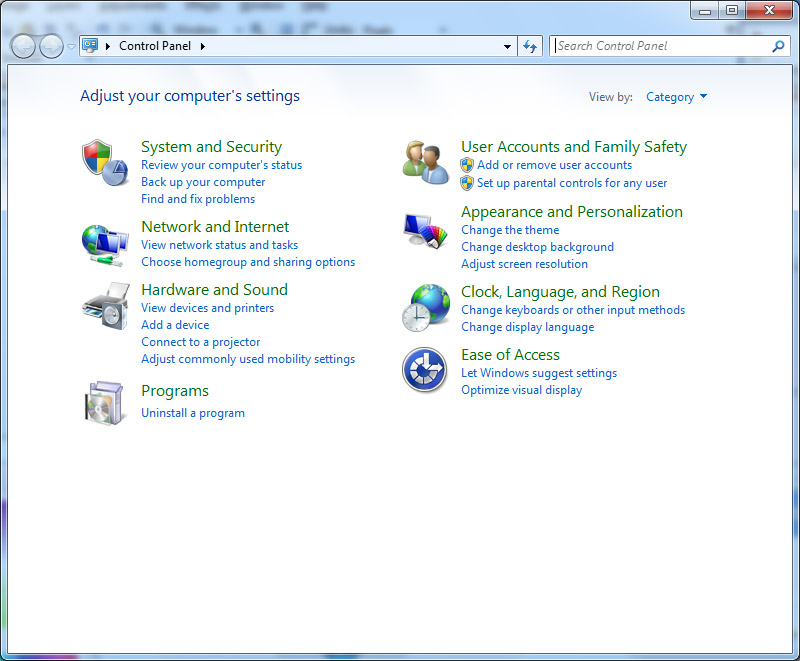
Task: Click the magnifier icon in search box
Action: coord(778,46)
